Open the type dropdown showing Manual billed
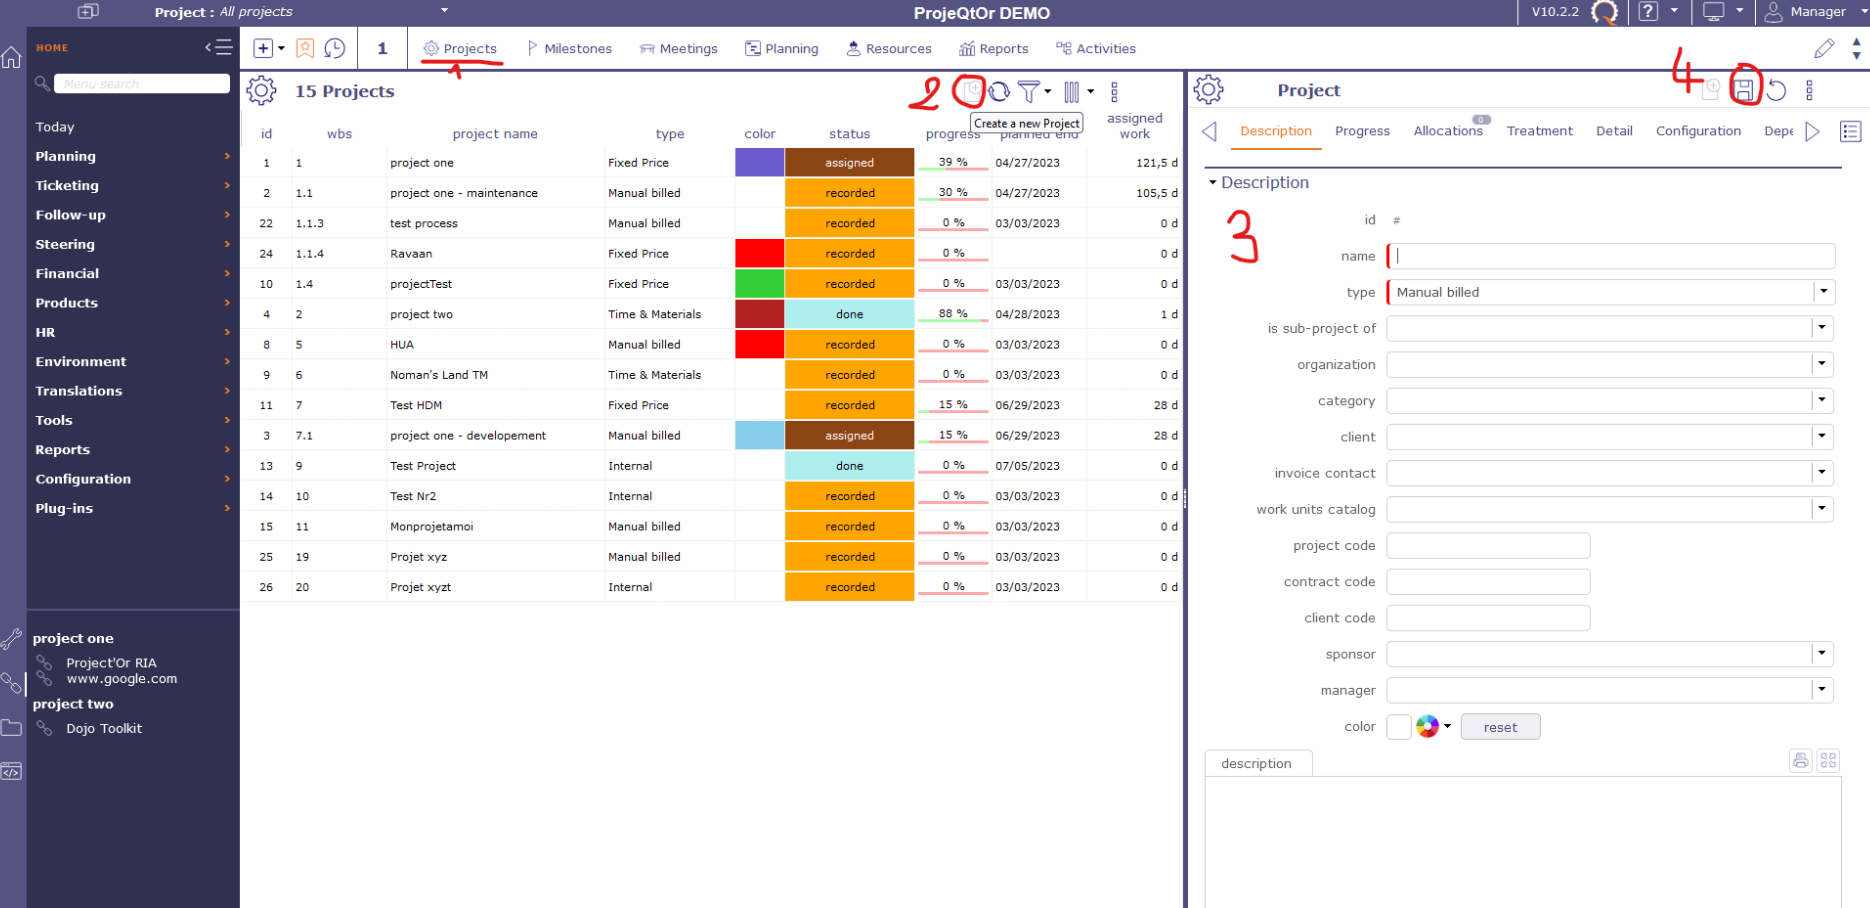The image size is (1870, 908). (1823, 292)
